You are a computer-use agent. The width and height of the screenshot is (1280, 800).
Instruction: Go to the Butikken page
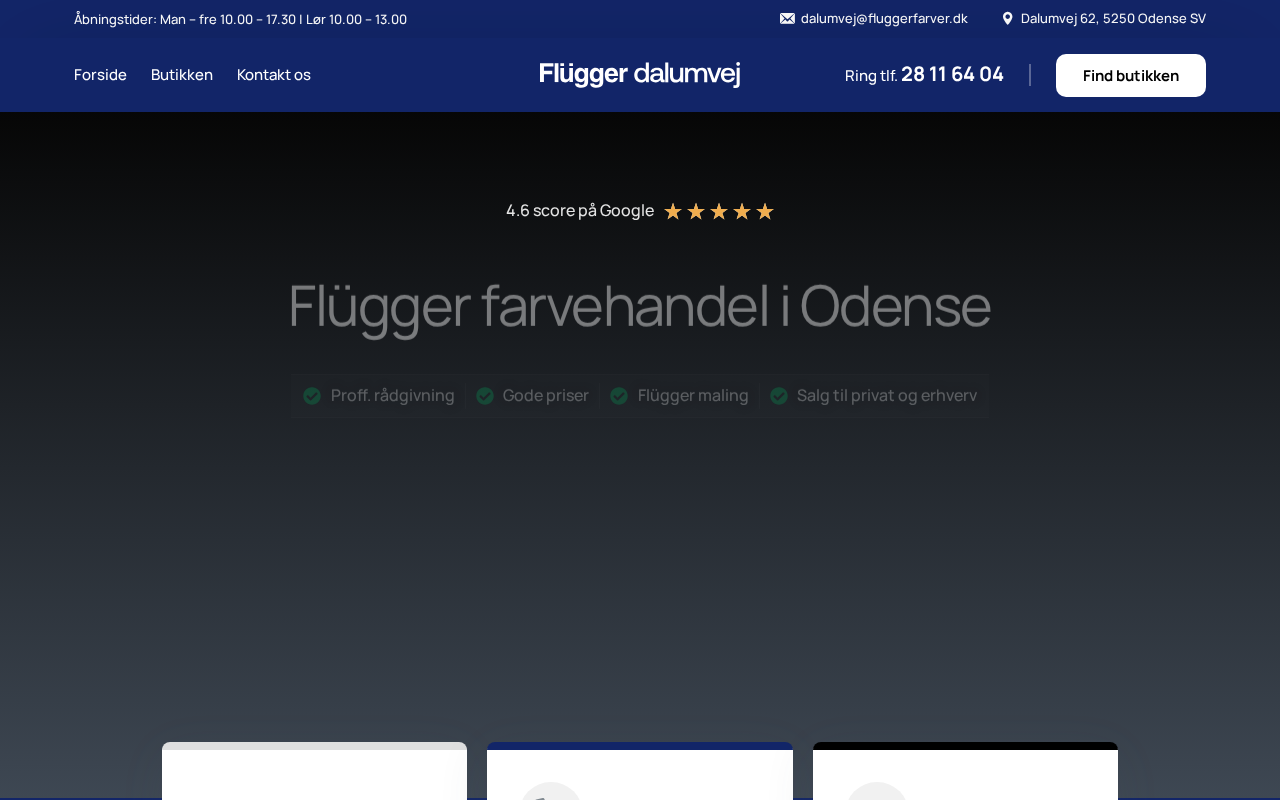coord(182,75)
